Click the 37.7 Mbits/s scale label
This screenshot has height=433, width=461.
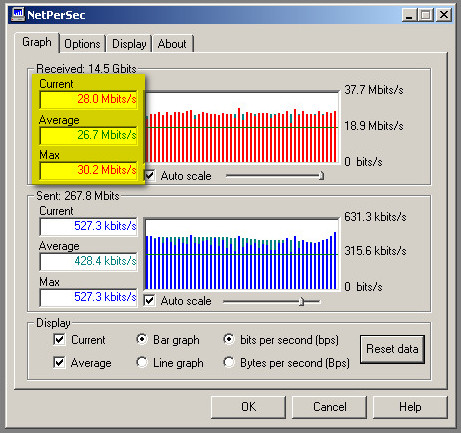coord(374,90)
